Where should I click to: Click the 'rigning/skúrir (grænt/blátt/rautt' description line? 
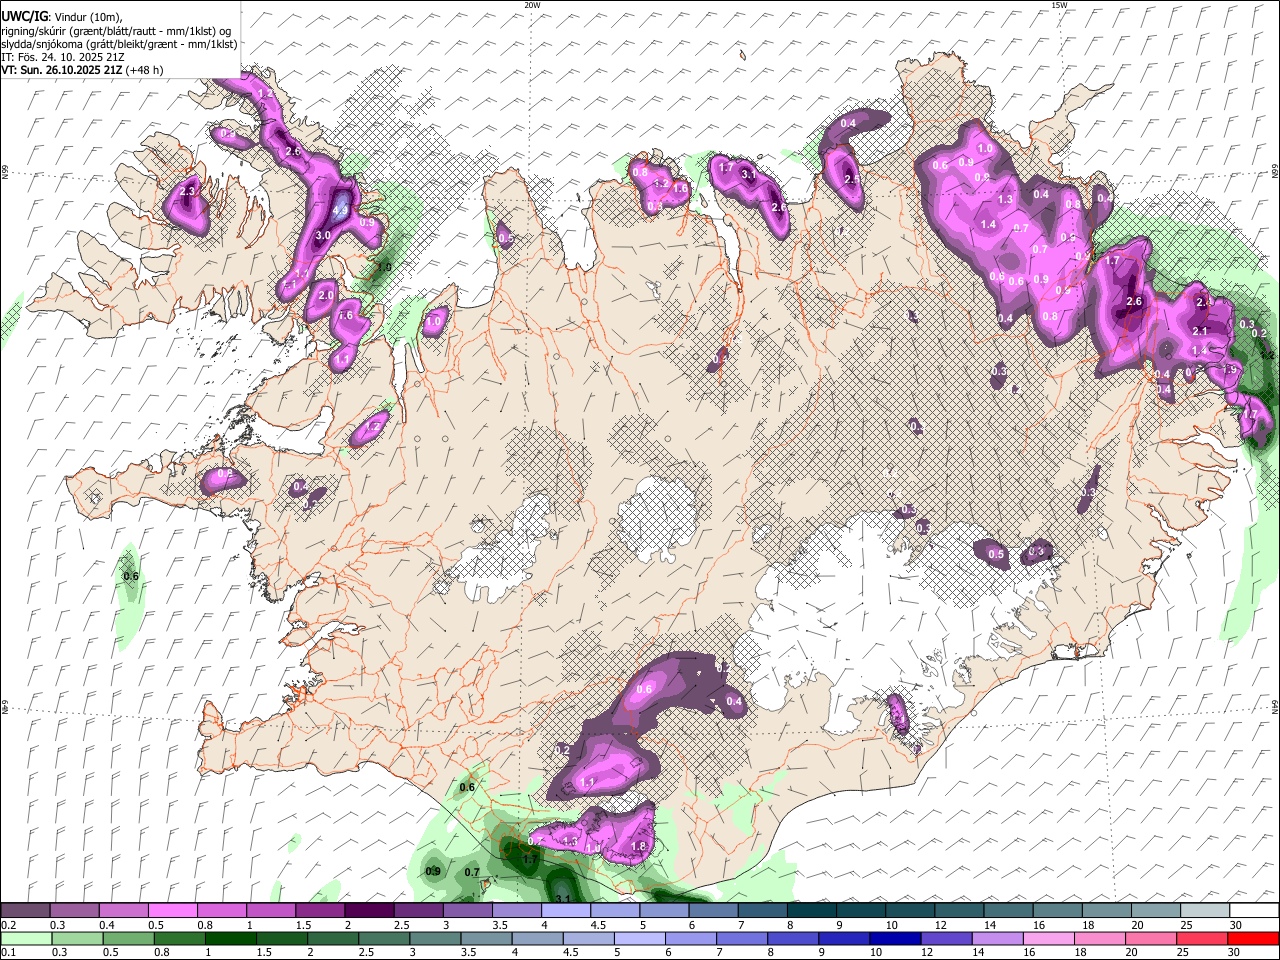click(116, 31)
